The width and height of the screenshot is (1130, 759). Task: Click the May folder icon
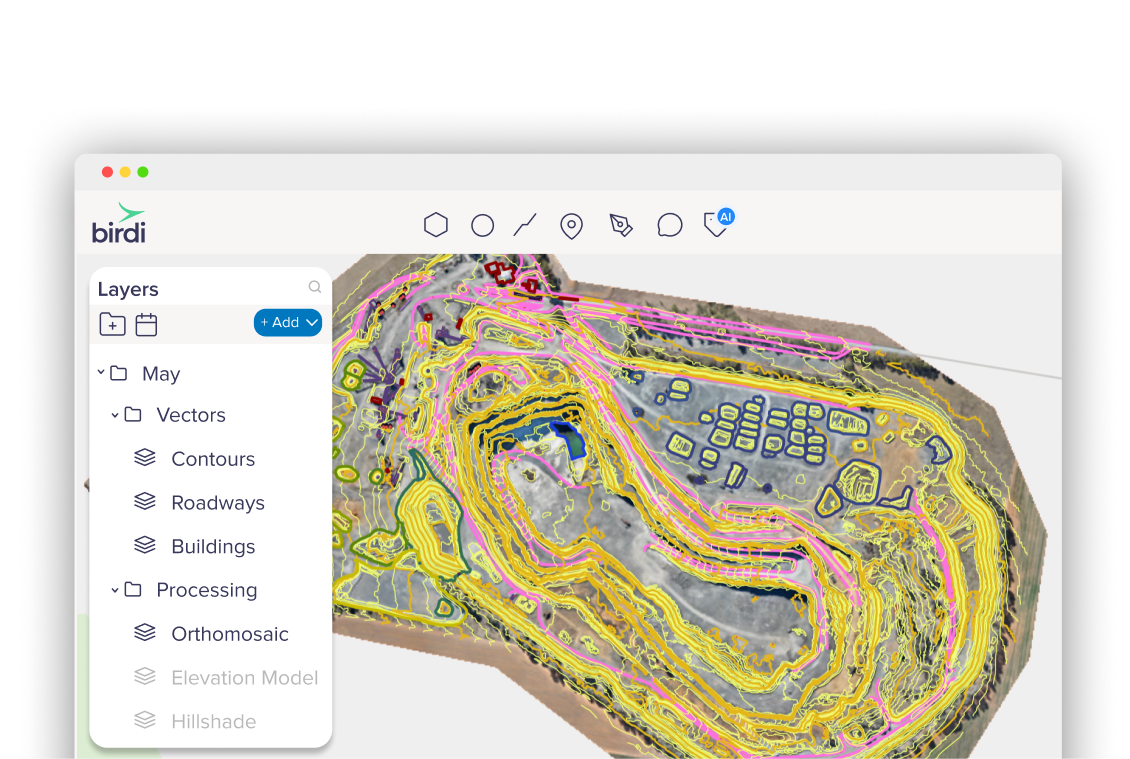click(x=119, y=373)
